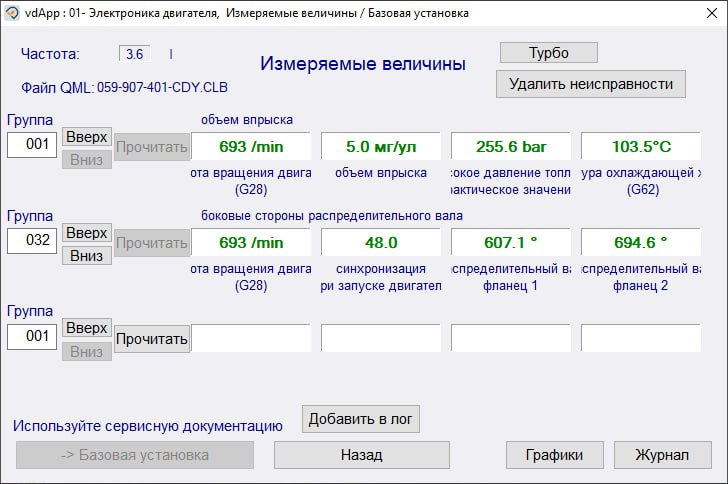
Task: Click the 255.6 bar fuel pressure value
Action: pyautogui.click(x=511, y=146)
